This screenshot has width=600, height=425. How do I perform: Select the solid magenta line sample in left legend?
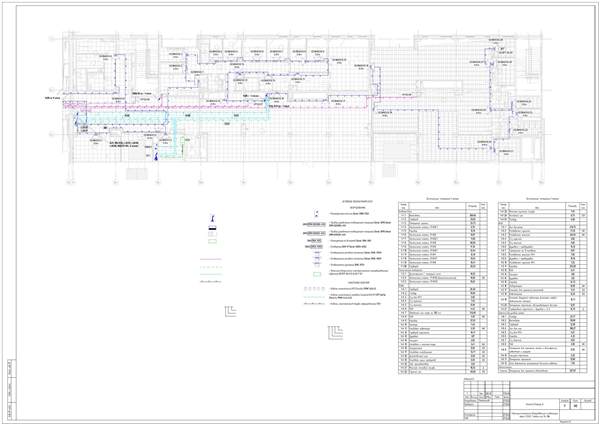[x=211, y=259]
